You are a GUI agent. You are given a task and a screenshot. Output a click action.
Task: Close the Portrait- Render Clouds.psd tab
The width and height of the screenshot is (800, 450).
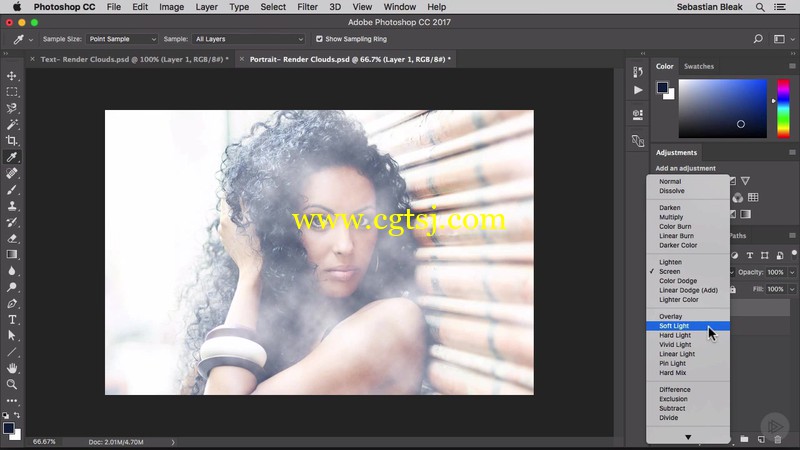(242, 59)
